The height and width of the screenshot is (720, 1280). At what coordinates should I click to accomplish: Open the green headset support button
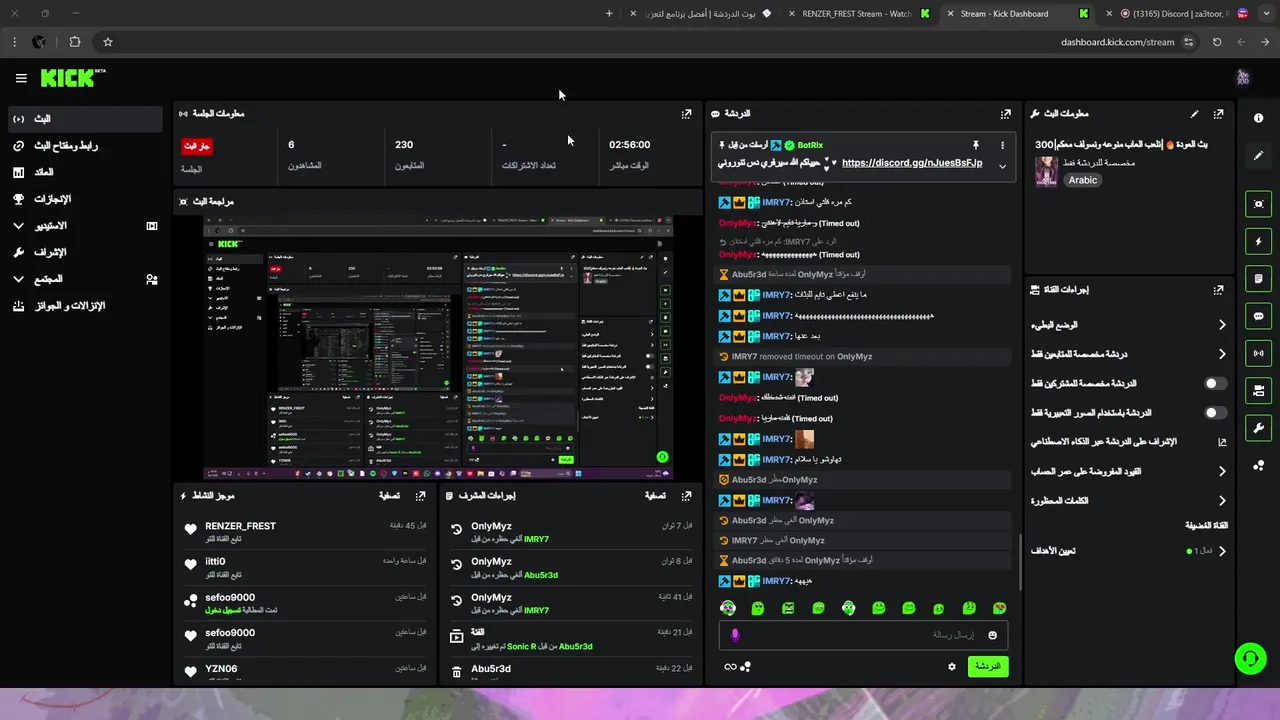[x=1250, y=658]
